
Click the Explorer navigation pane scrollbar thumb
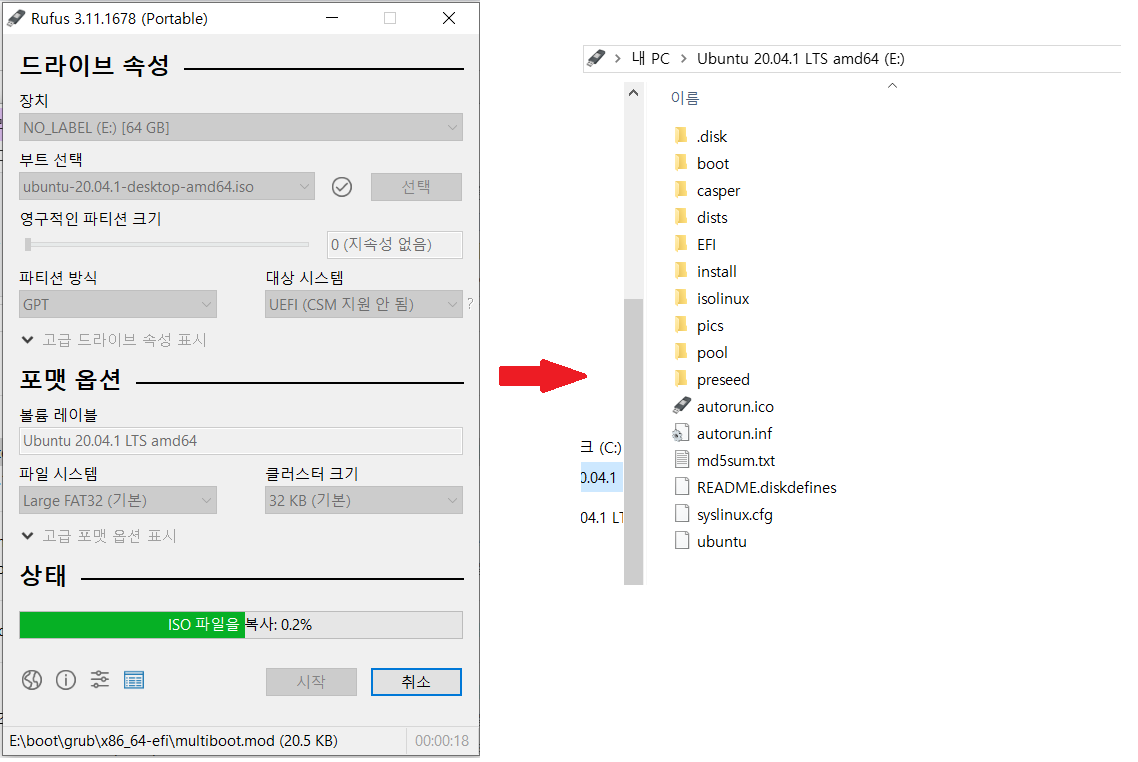(634, 441)
